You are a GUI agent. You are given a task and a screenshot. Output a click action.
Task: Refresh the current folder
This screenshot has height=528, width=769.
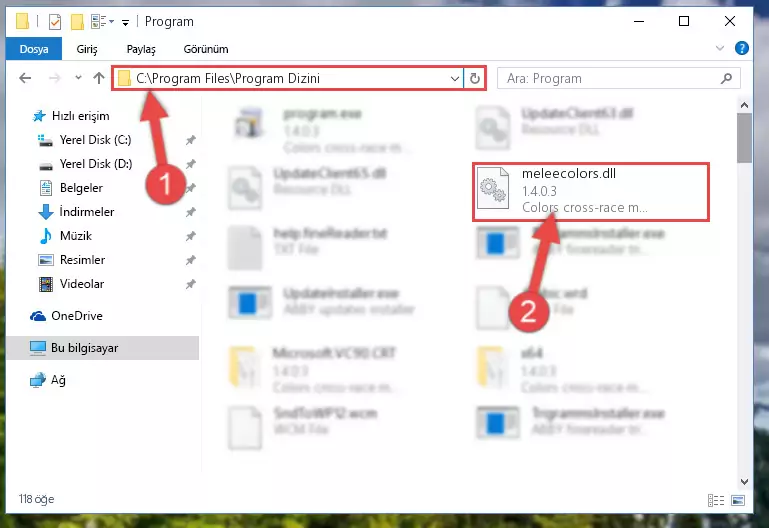click(x=474, y=78)
